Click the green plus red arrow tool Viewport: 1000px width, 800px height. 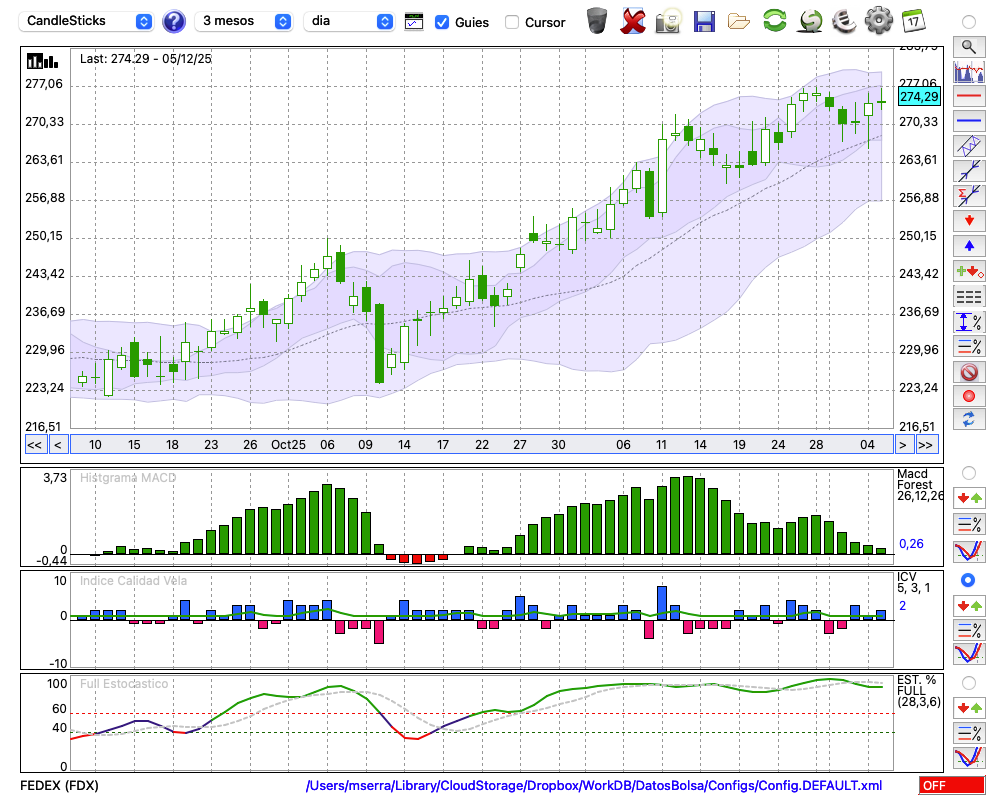coord(969,272)
